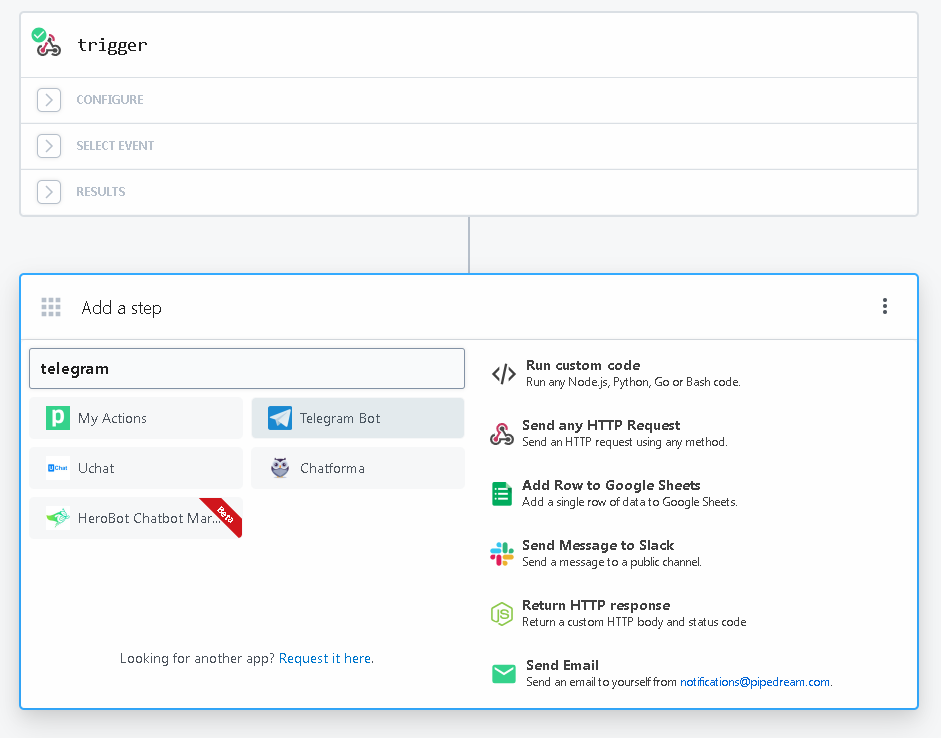Screen dimensions: 941x738
Task: Select the Uchat app tile
Action: point(136,468)
